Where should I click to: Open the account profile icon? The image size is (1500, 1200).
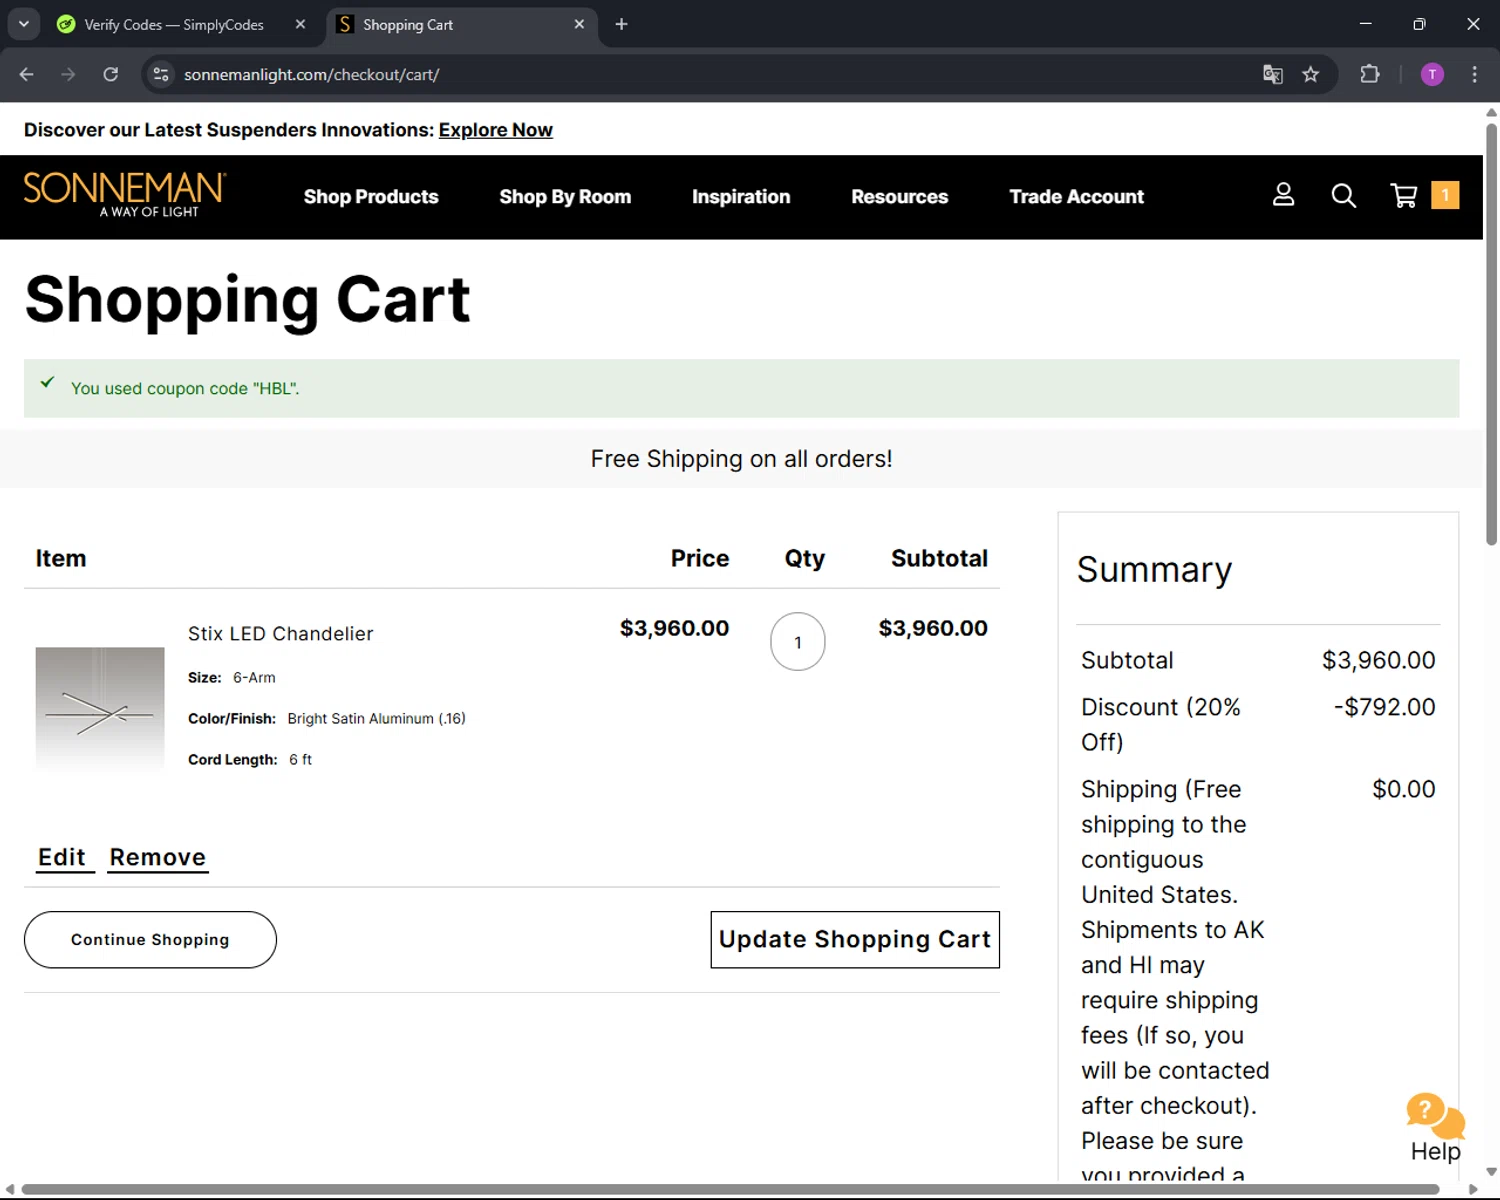pyautogui.click(x=1283, y=195)
